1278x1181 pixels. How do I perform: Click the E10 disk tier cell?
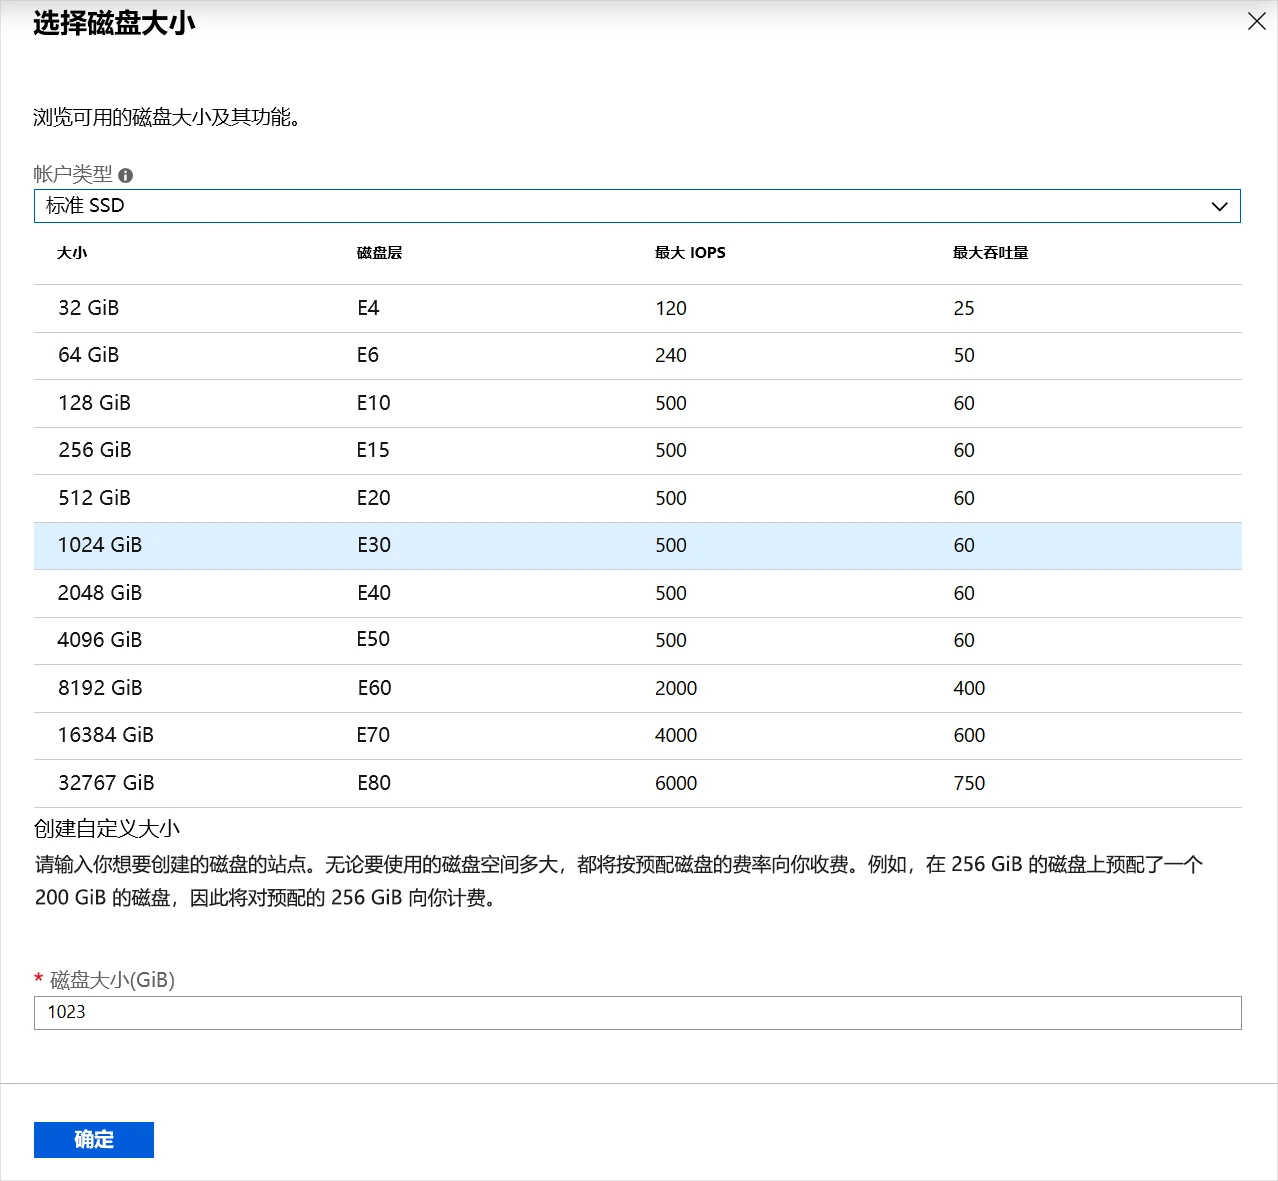(x=374, y=403)
